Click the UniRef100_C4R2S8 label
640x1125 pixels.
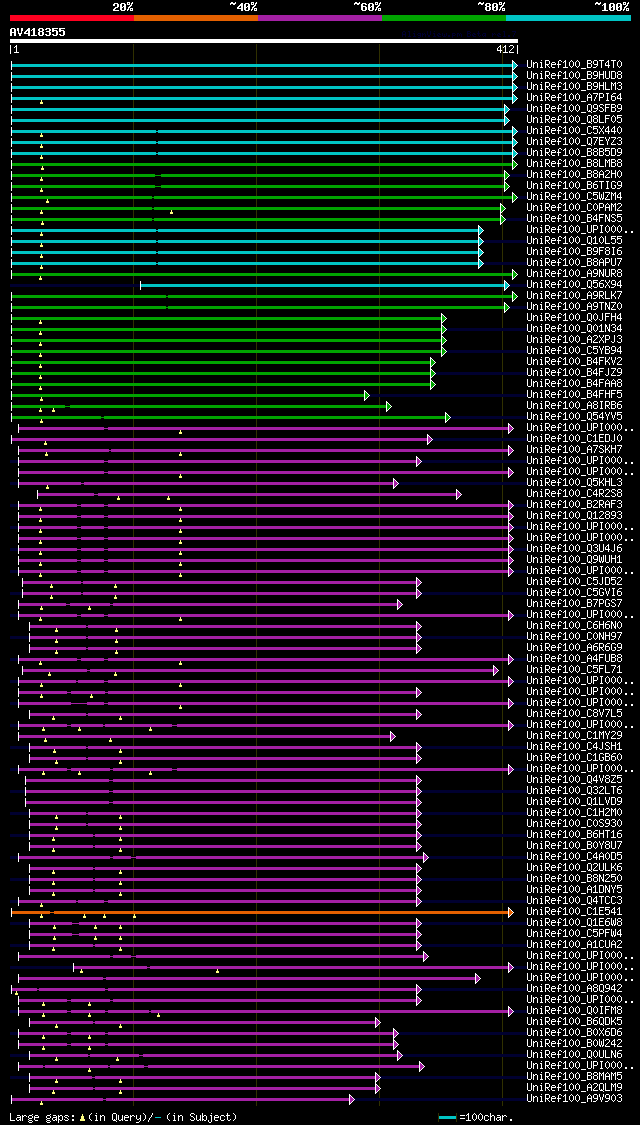click(x=574, y=493)
